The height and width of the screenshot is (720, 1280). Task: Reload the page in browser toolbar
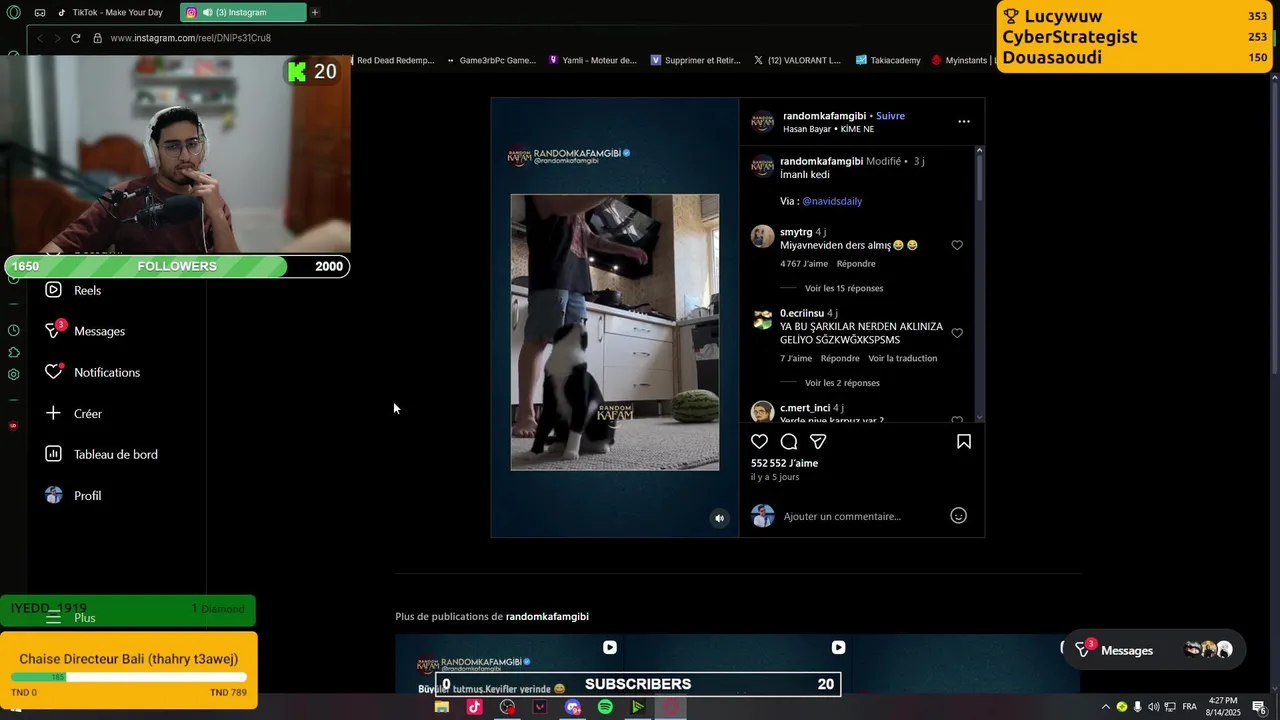(x=75, y=38)
